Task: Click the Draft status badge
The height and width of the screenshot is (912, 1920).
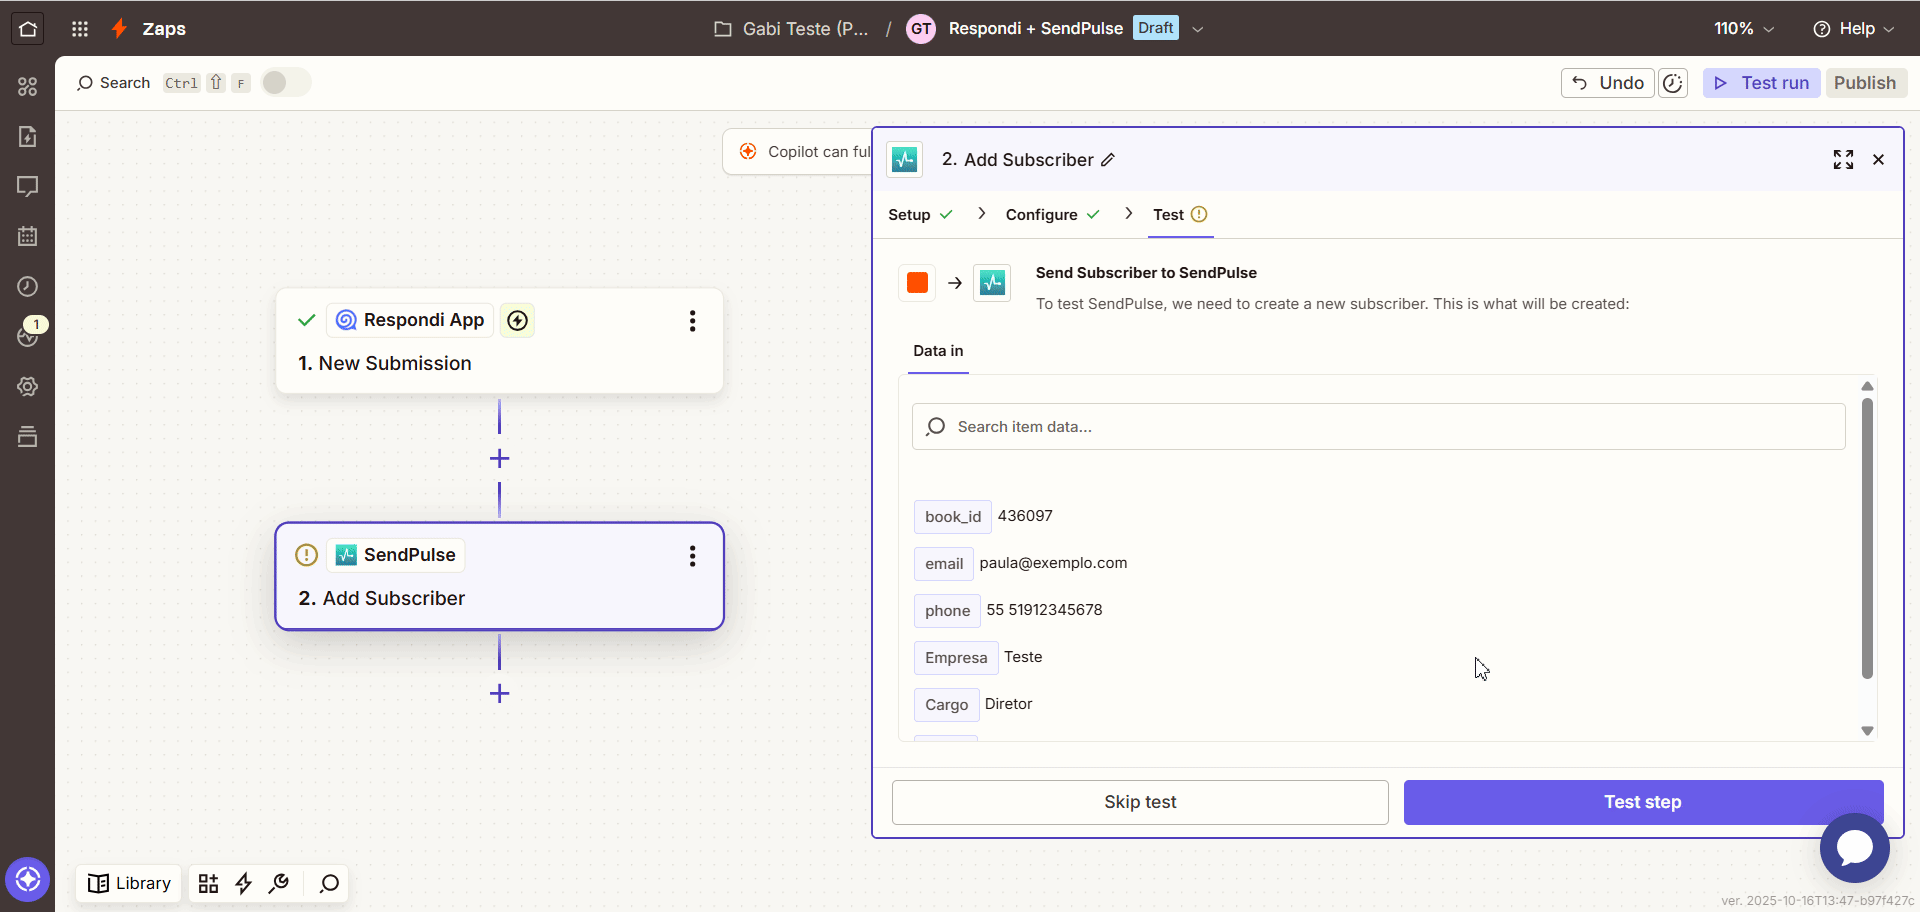Action: click(1155, 28)
